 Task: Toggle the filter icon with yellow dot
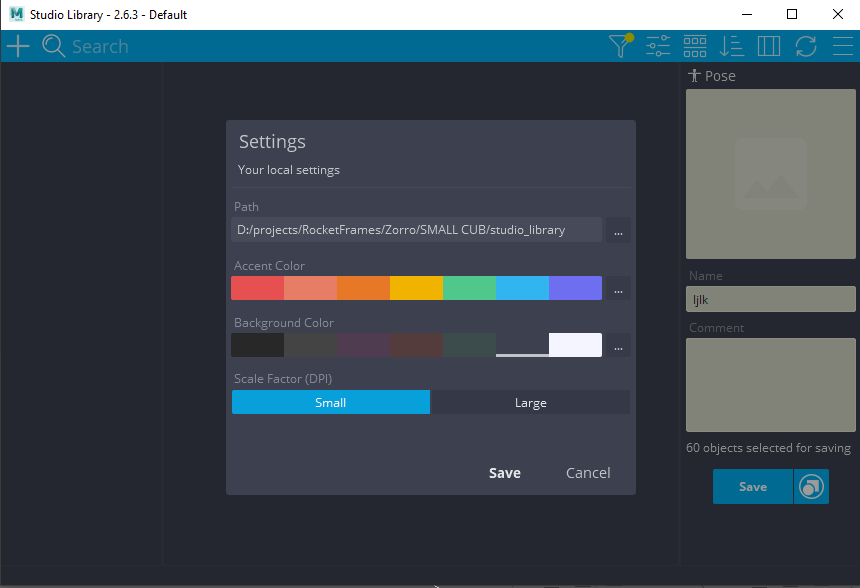point(620,46)
